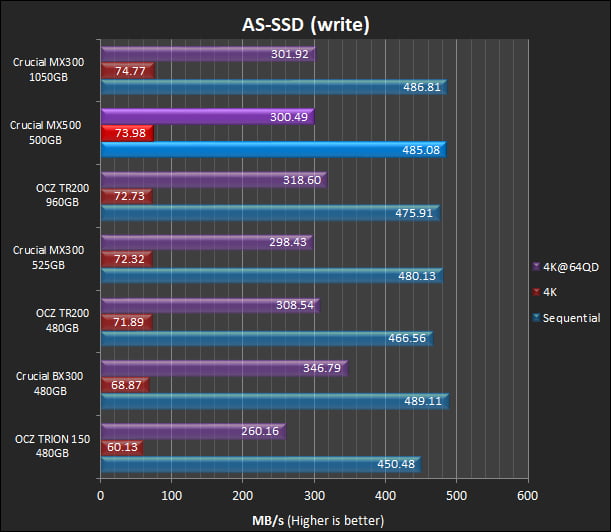This screenshot has height=532, width=611.
Task: Click the 260.16 bar value
Action: 260,431
